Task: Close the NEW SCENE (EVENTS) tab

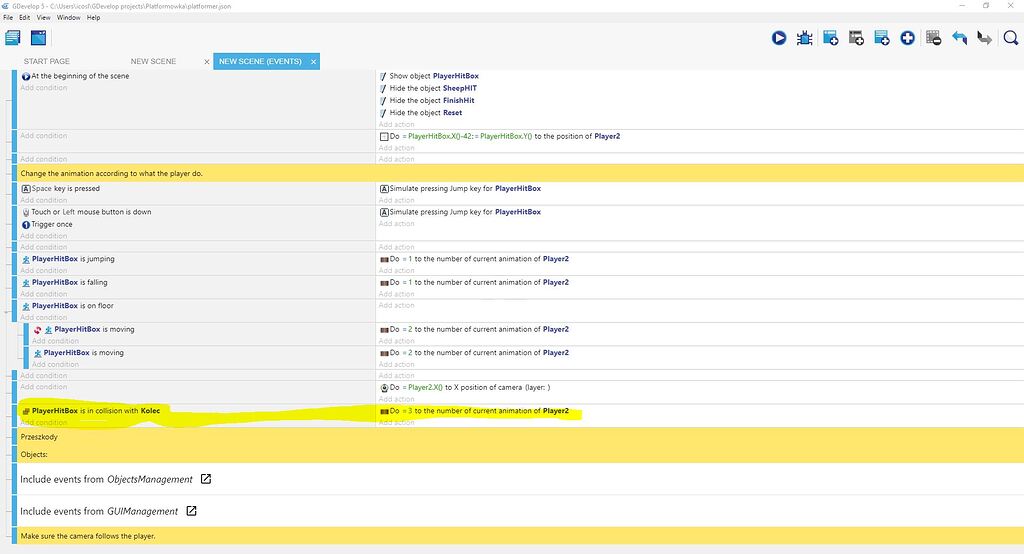Action: pyautogui.click(x=313, y=62)
